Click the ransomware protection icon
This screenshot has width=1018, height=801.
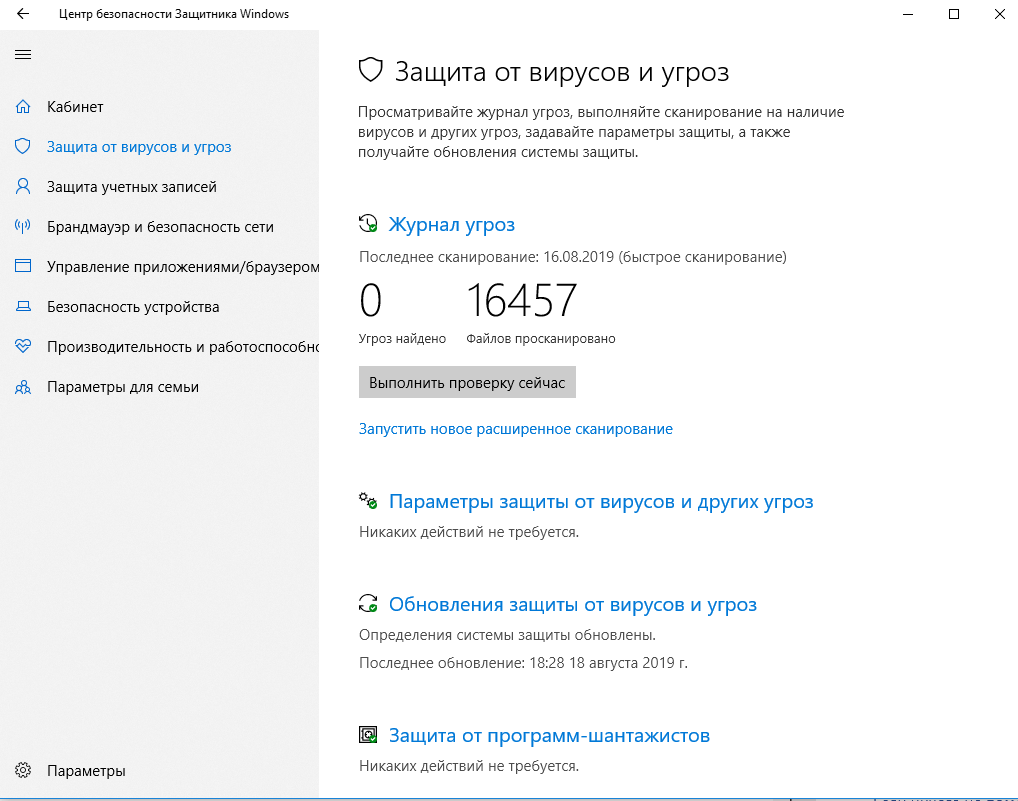368,735
